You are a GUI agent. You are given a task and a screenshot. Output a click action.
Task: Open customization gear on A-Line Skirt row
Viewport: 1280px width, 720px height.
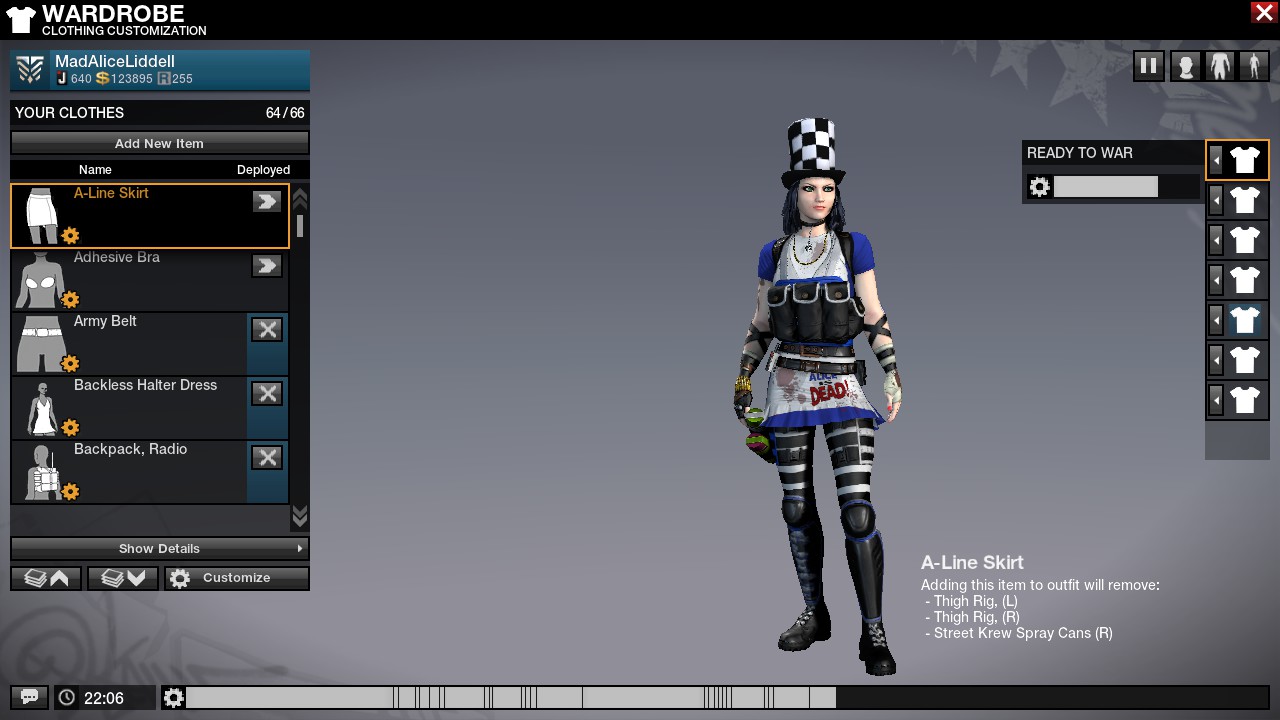tap(70, 236)
